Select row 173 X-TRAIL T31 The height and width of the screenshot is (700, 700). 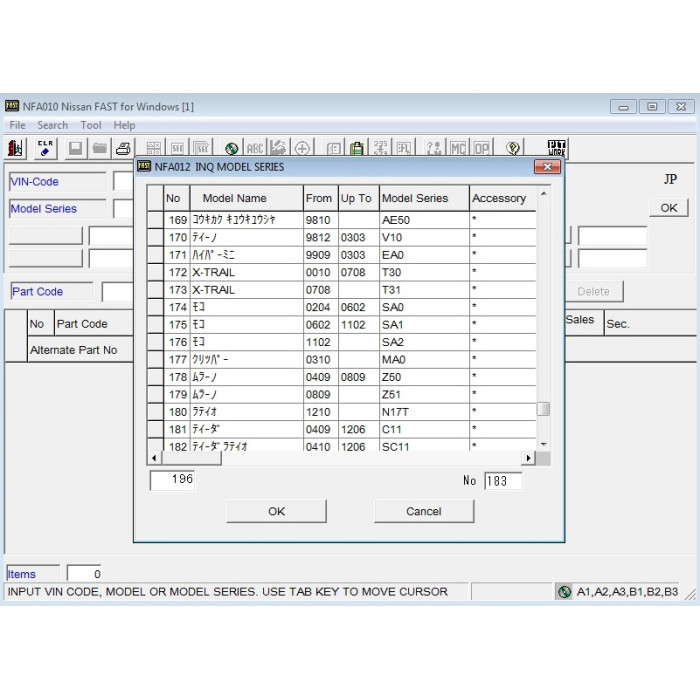(x=342, y=290)
